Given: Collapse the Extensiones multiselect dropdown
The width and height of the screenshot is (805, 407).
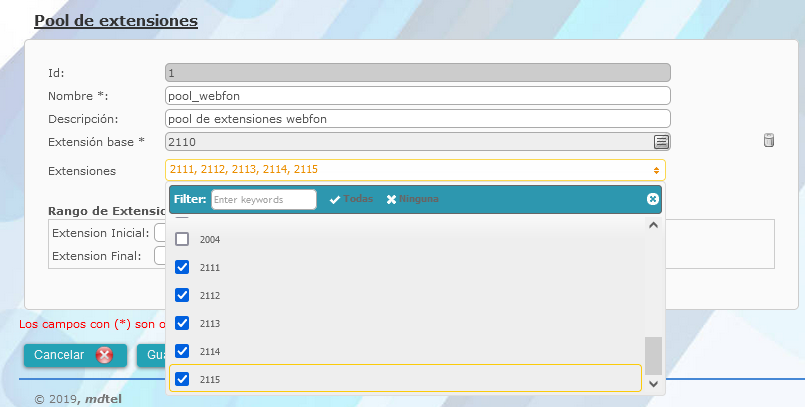Looking at the screenshot, I should pos(656,171).
